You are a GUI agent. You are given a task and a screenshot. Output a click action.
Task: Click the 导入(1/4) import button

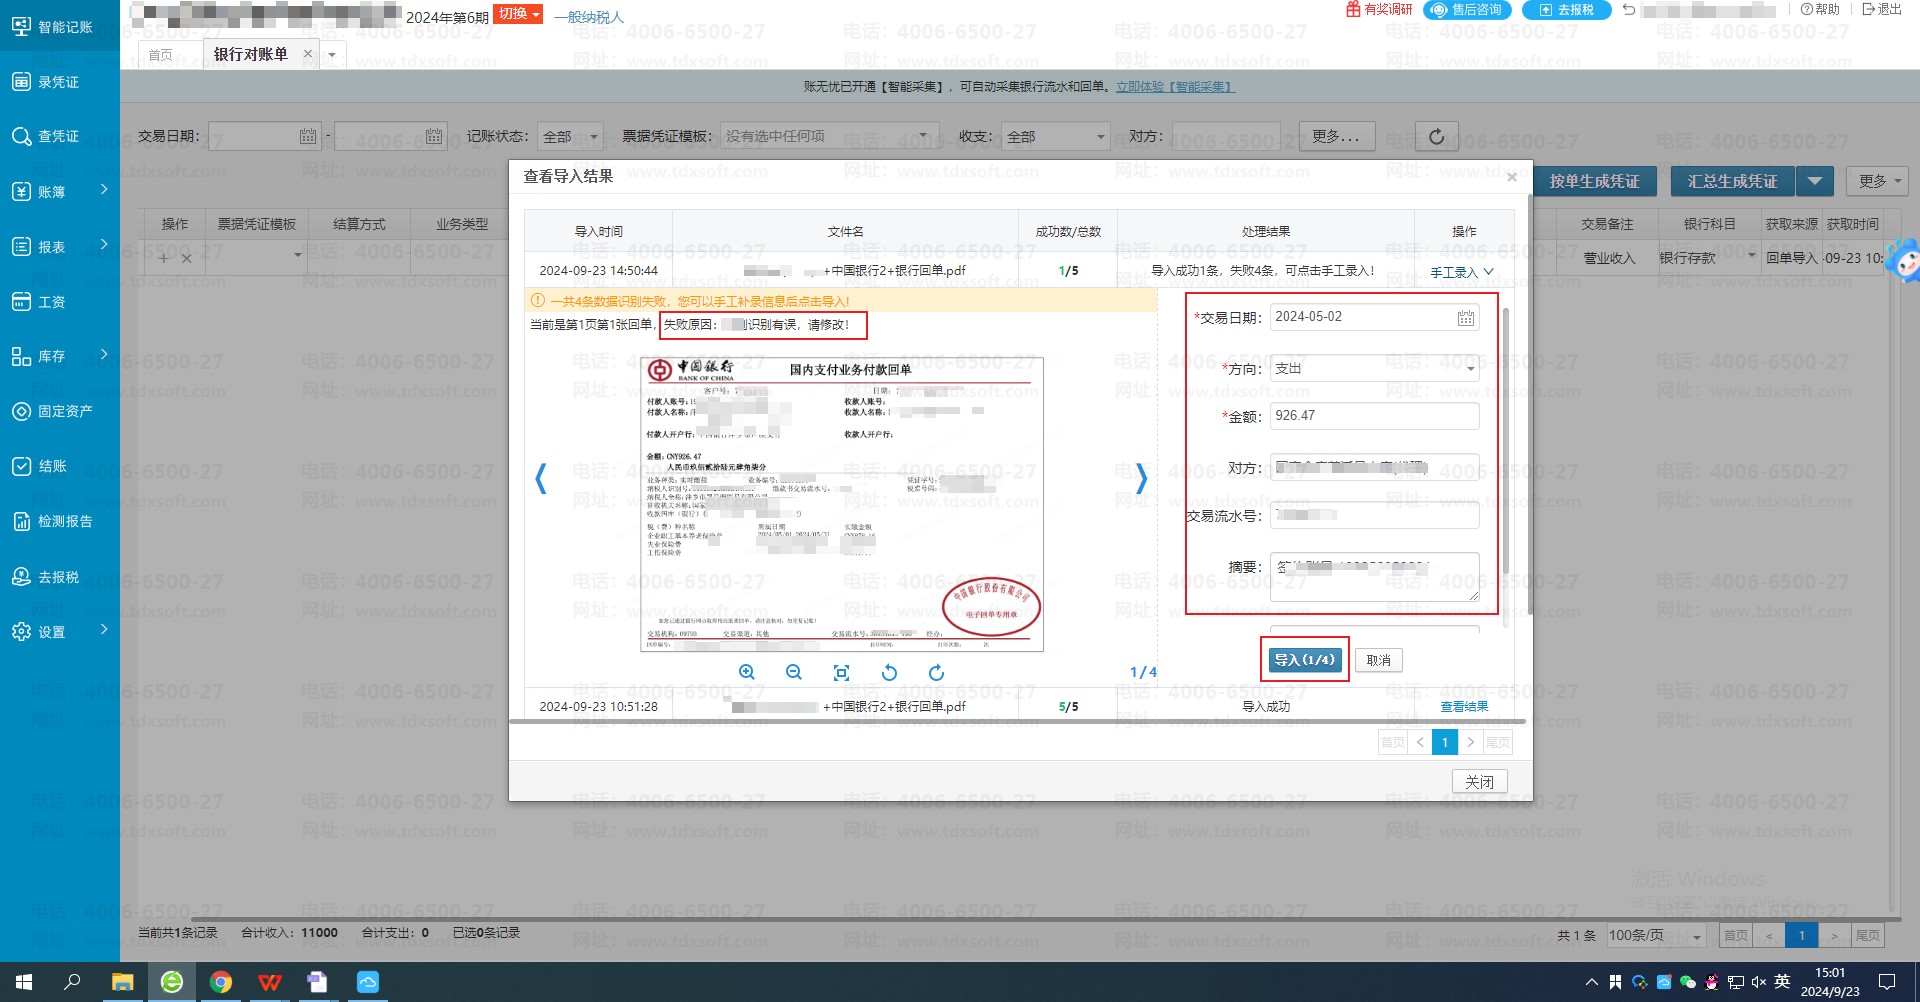(x=1304, y=660)
